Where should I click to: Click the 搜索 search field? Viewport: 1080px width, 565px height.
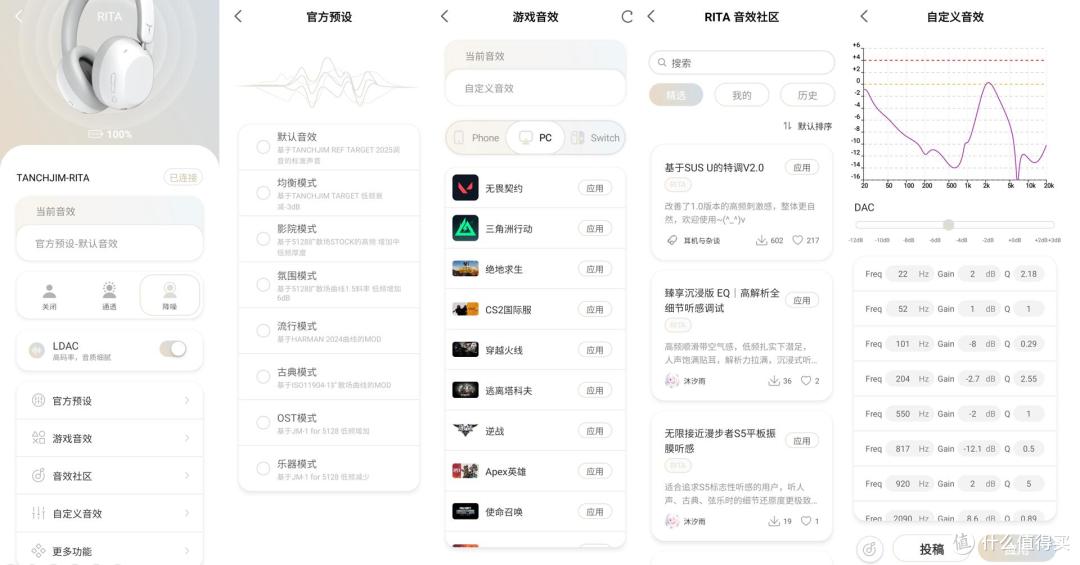(x=741, y=63)
